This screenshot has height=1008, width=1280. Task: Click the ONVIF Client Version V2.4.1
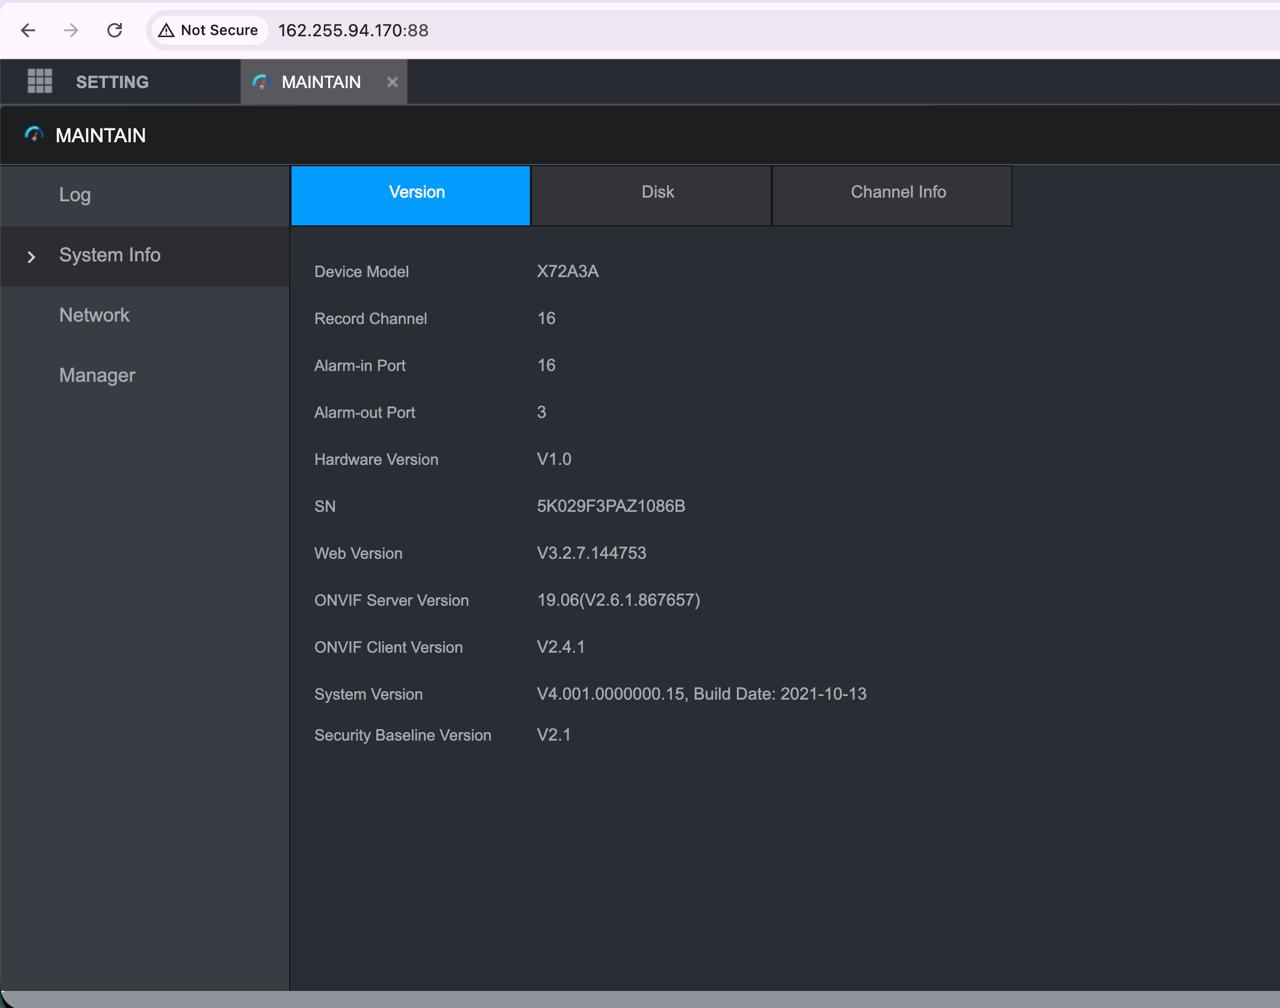point(561,647)
